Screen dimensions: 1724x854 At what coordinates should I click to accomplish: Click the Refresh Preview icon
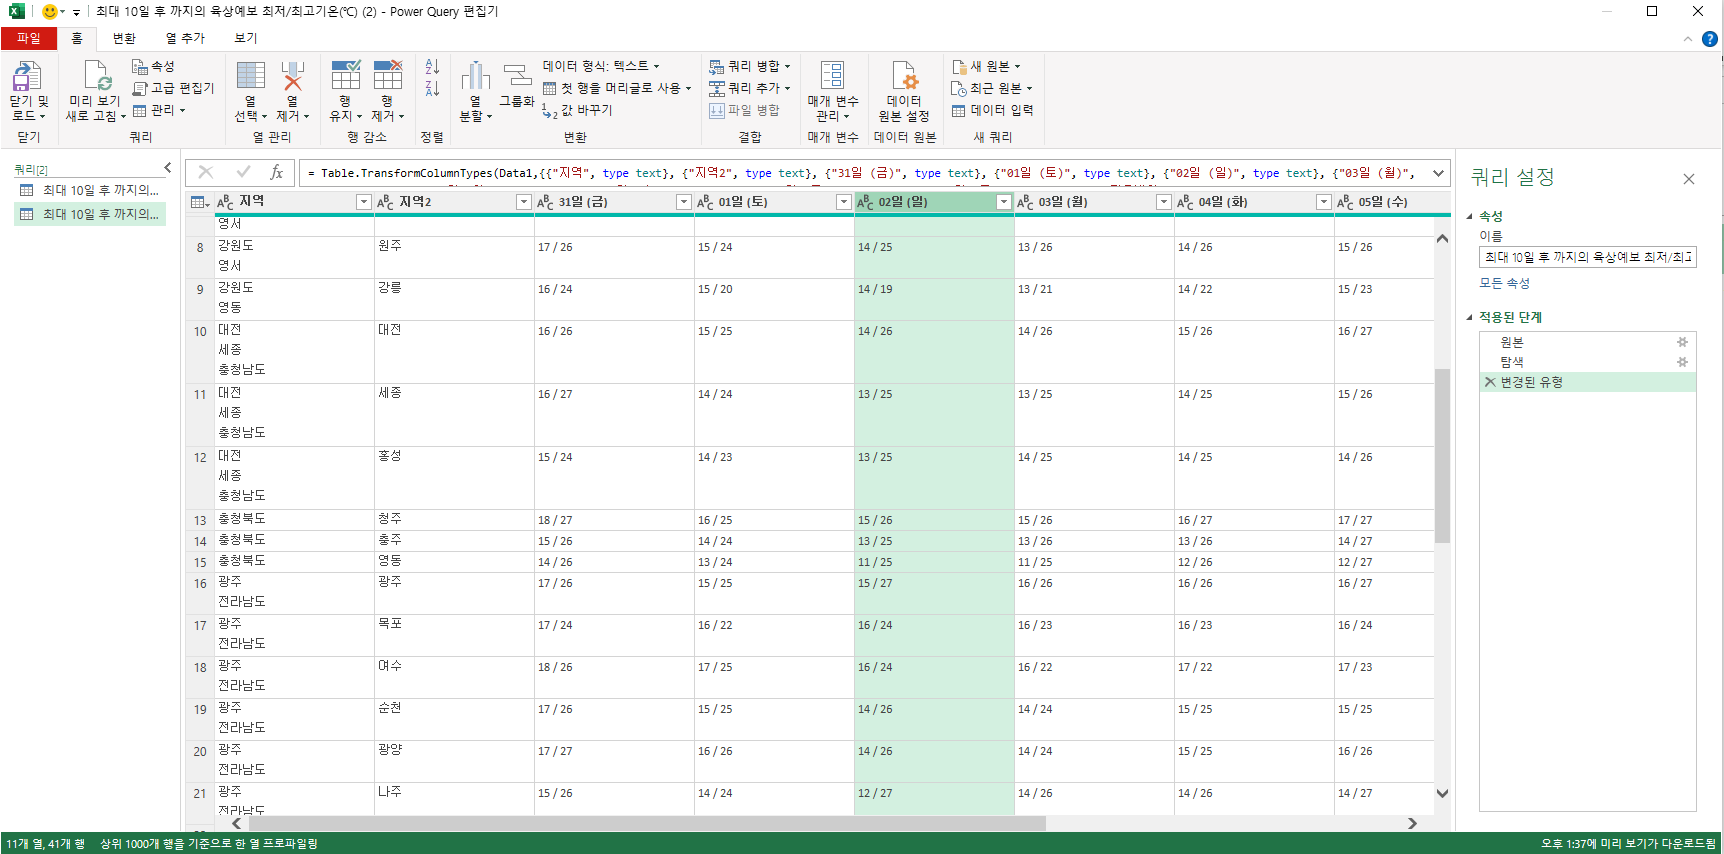97,76
